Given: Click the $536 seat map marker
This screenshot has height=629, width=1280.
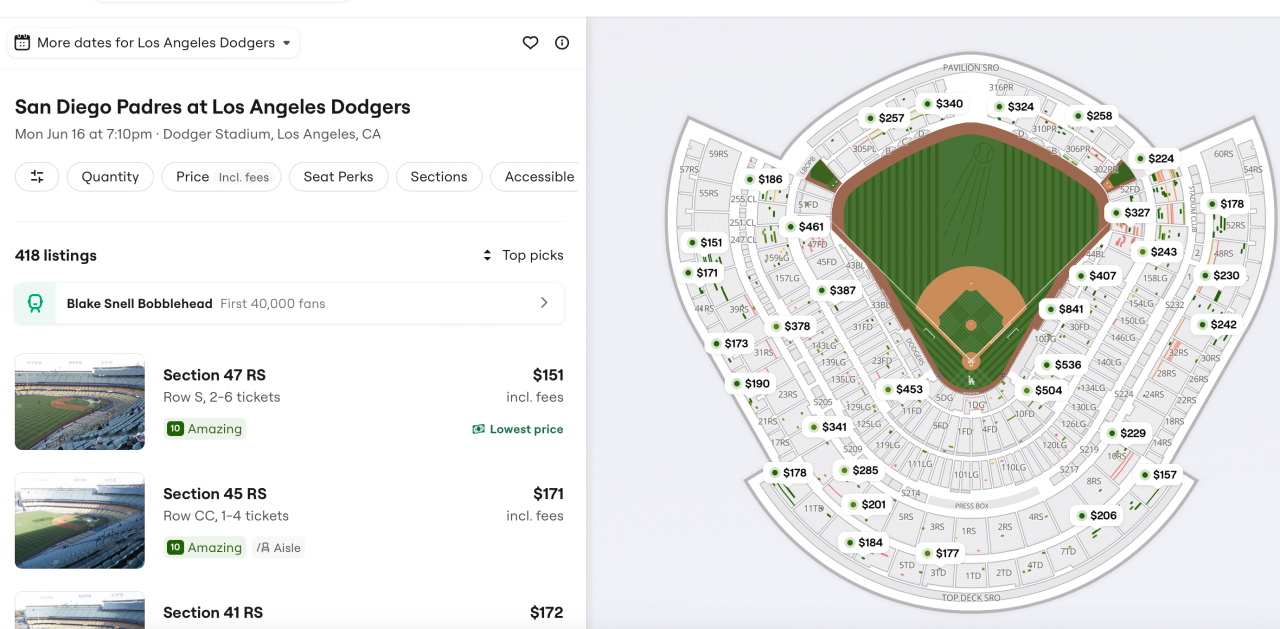Looking at the screenshot, I should coord(1060,365).
